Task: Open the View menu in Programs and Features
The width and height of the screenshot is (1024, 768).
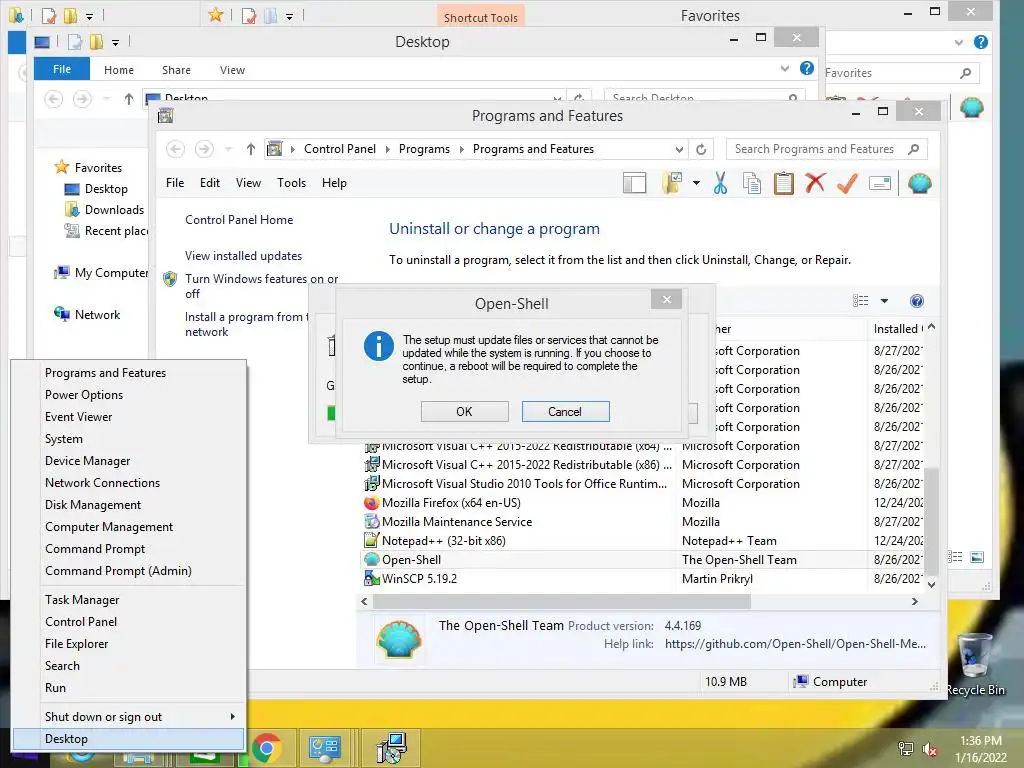Action: coord(248,183)
